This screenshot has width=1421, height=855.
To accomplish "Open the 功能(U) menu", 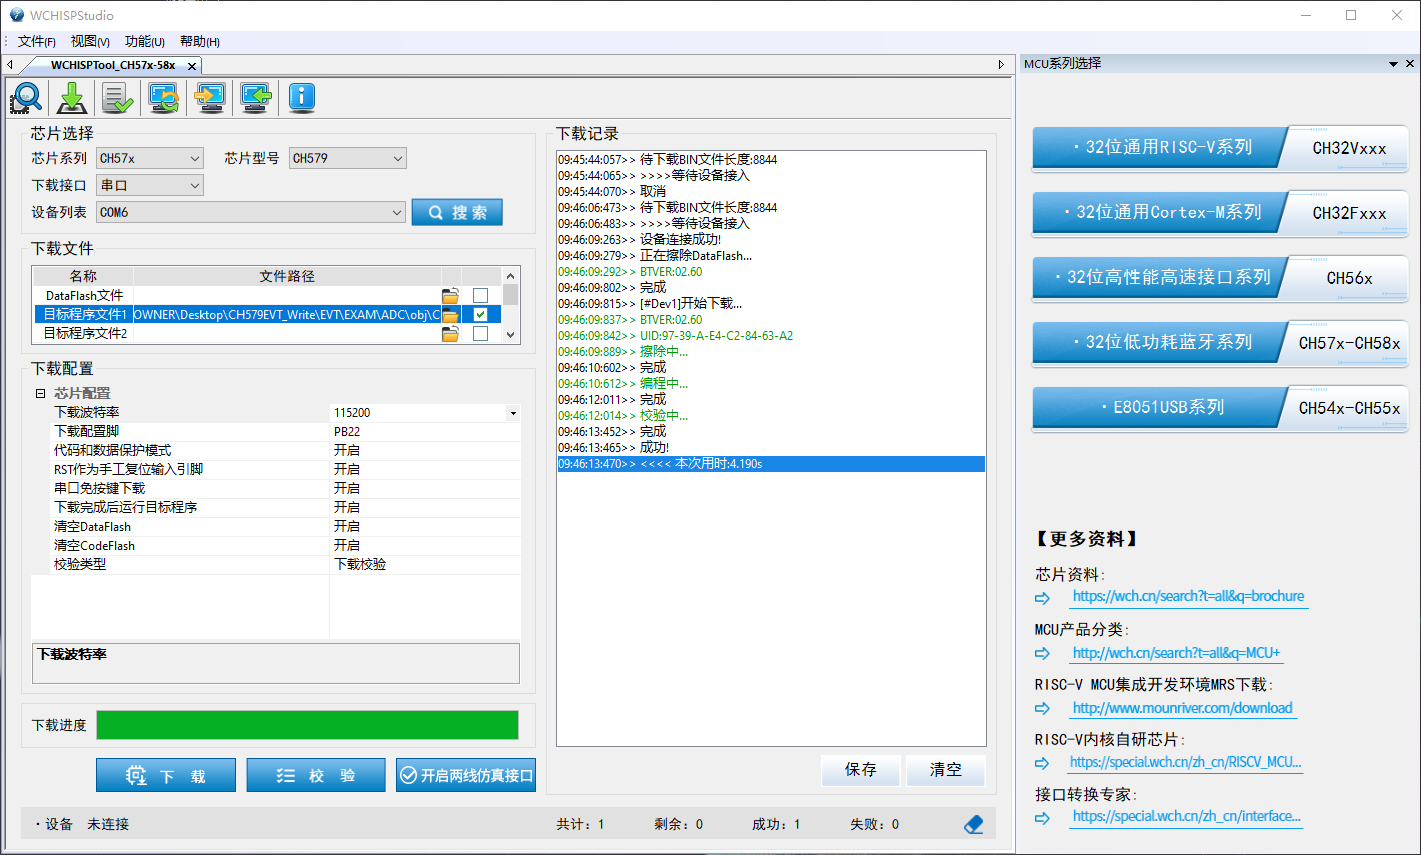I will pyautogui.click(x=145, y=41).
